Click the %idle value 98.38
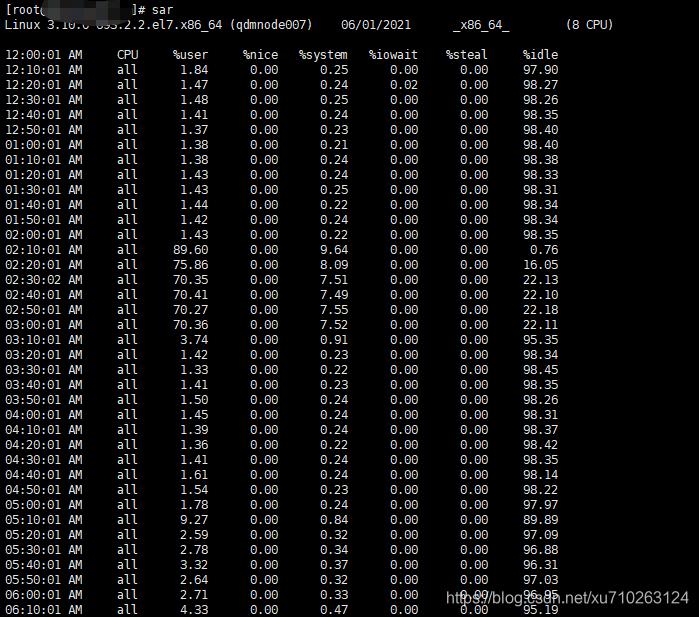 pos(540,160)
